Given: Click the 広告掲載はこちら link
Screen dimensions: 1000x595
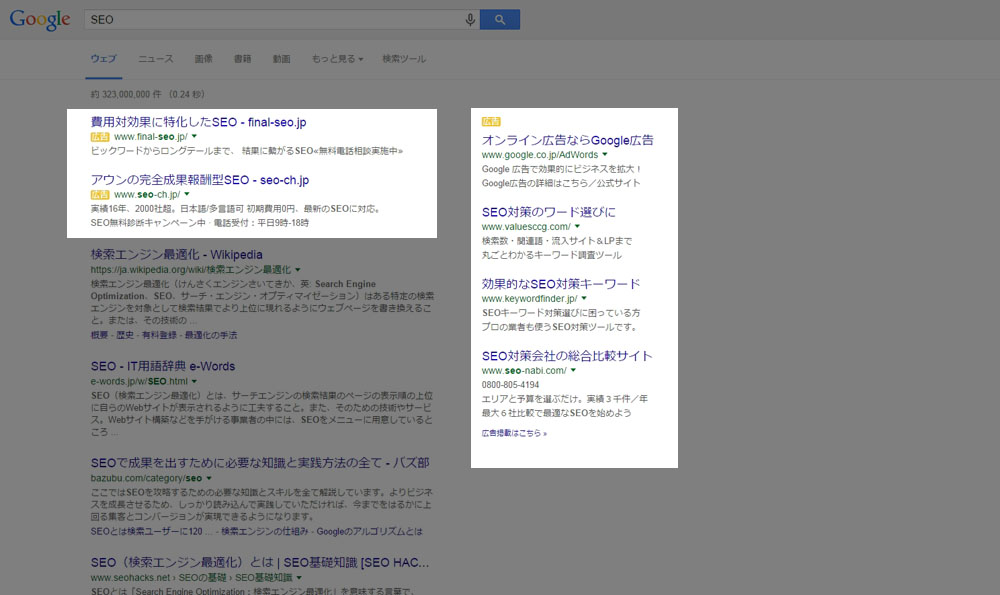Looking at the screenshot, I should 514,433.
